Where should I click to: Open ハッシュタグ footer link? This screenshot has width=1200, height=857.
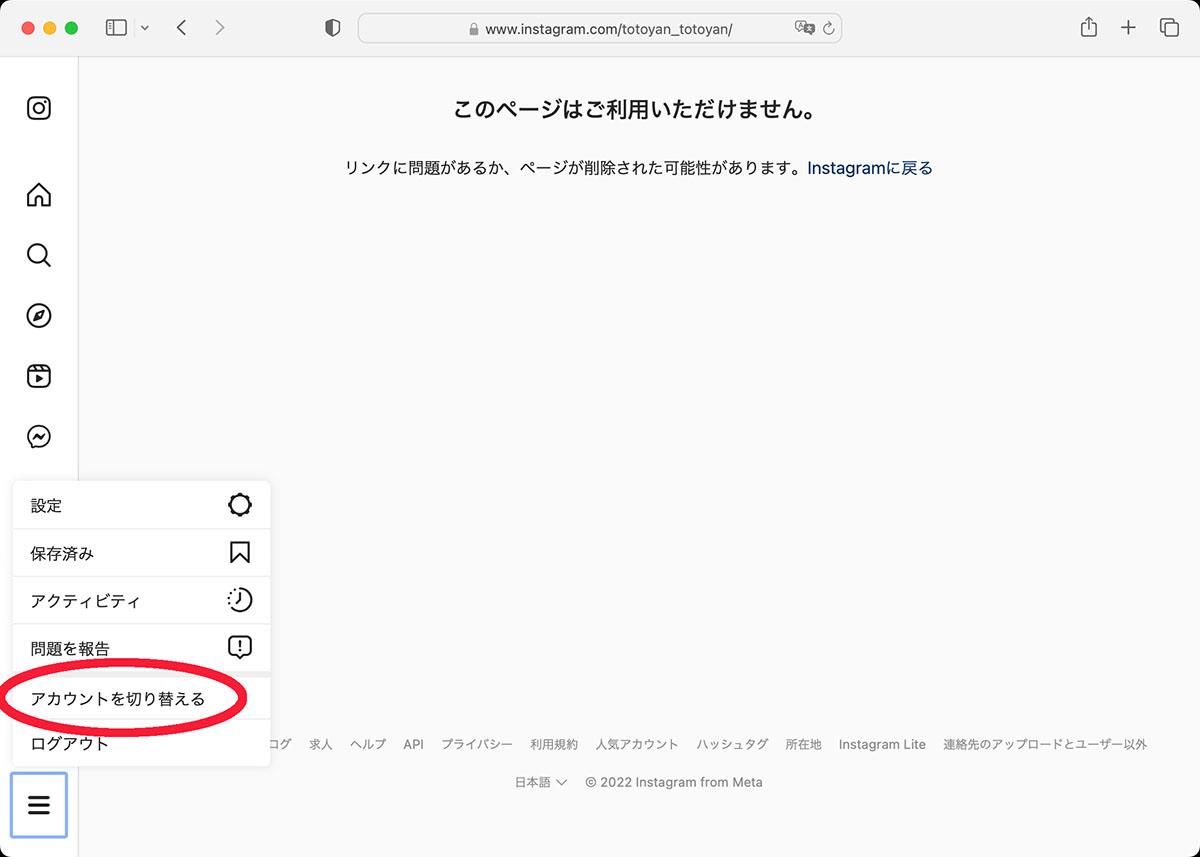pos(733,744)
